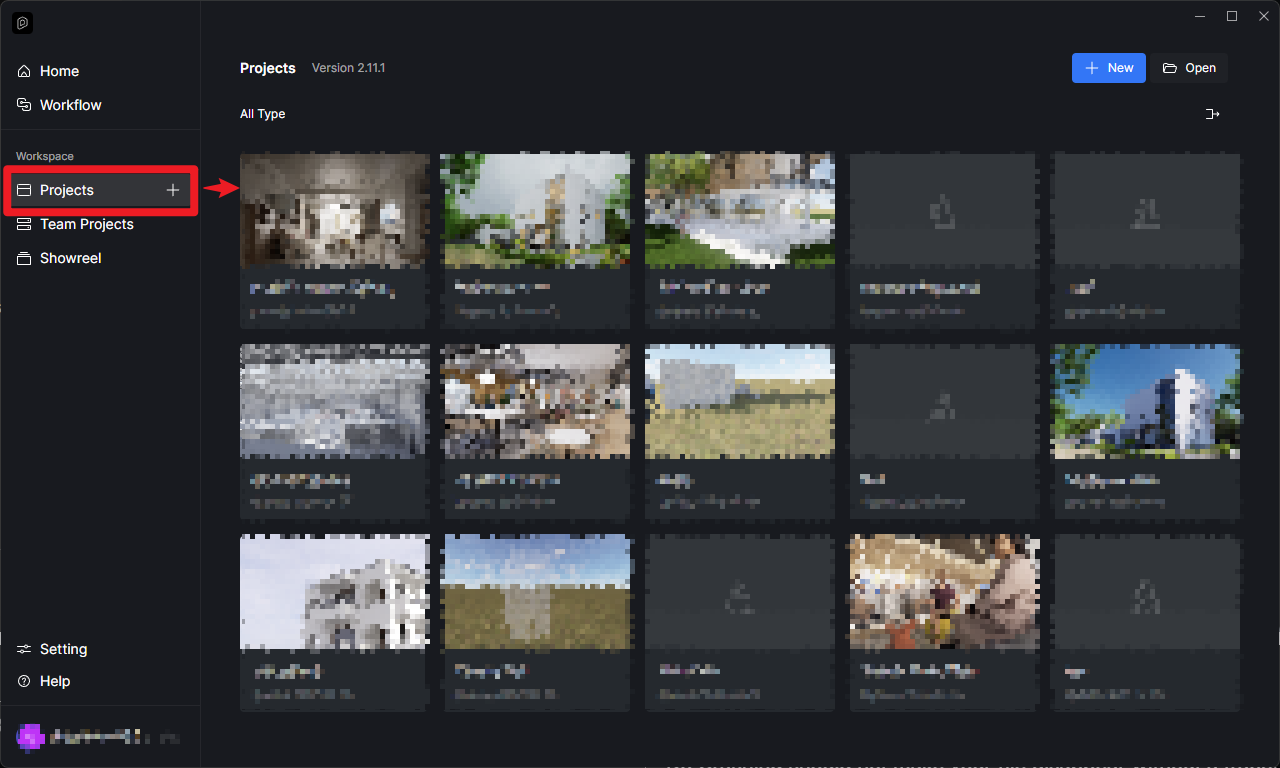This screenshot has width=1280, height=768.
Task: Click the plus icon beside Projects
Action: 173,190
